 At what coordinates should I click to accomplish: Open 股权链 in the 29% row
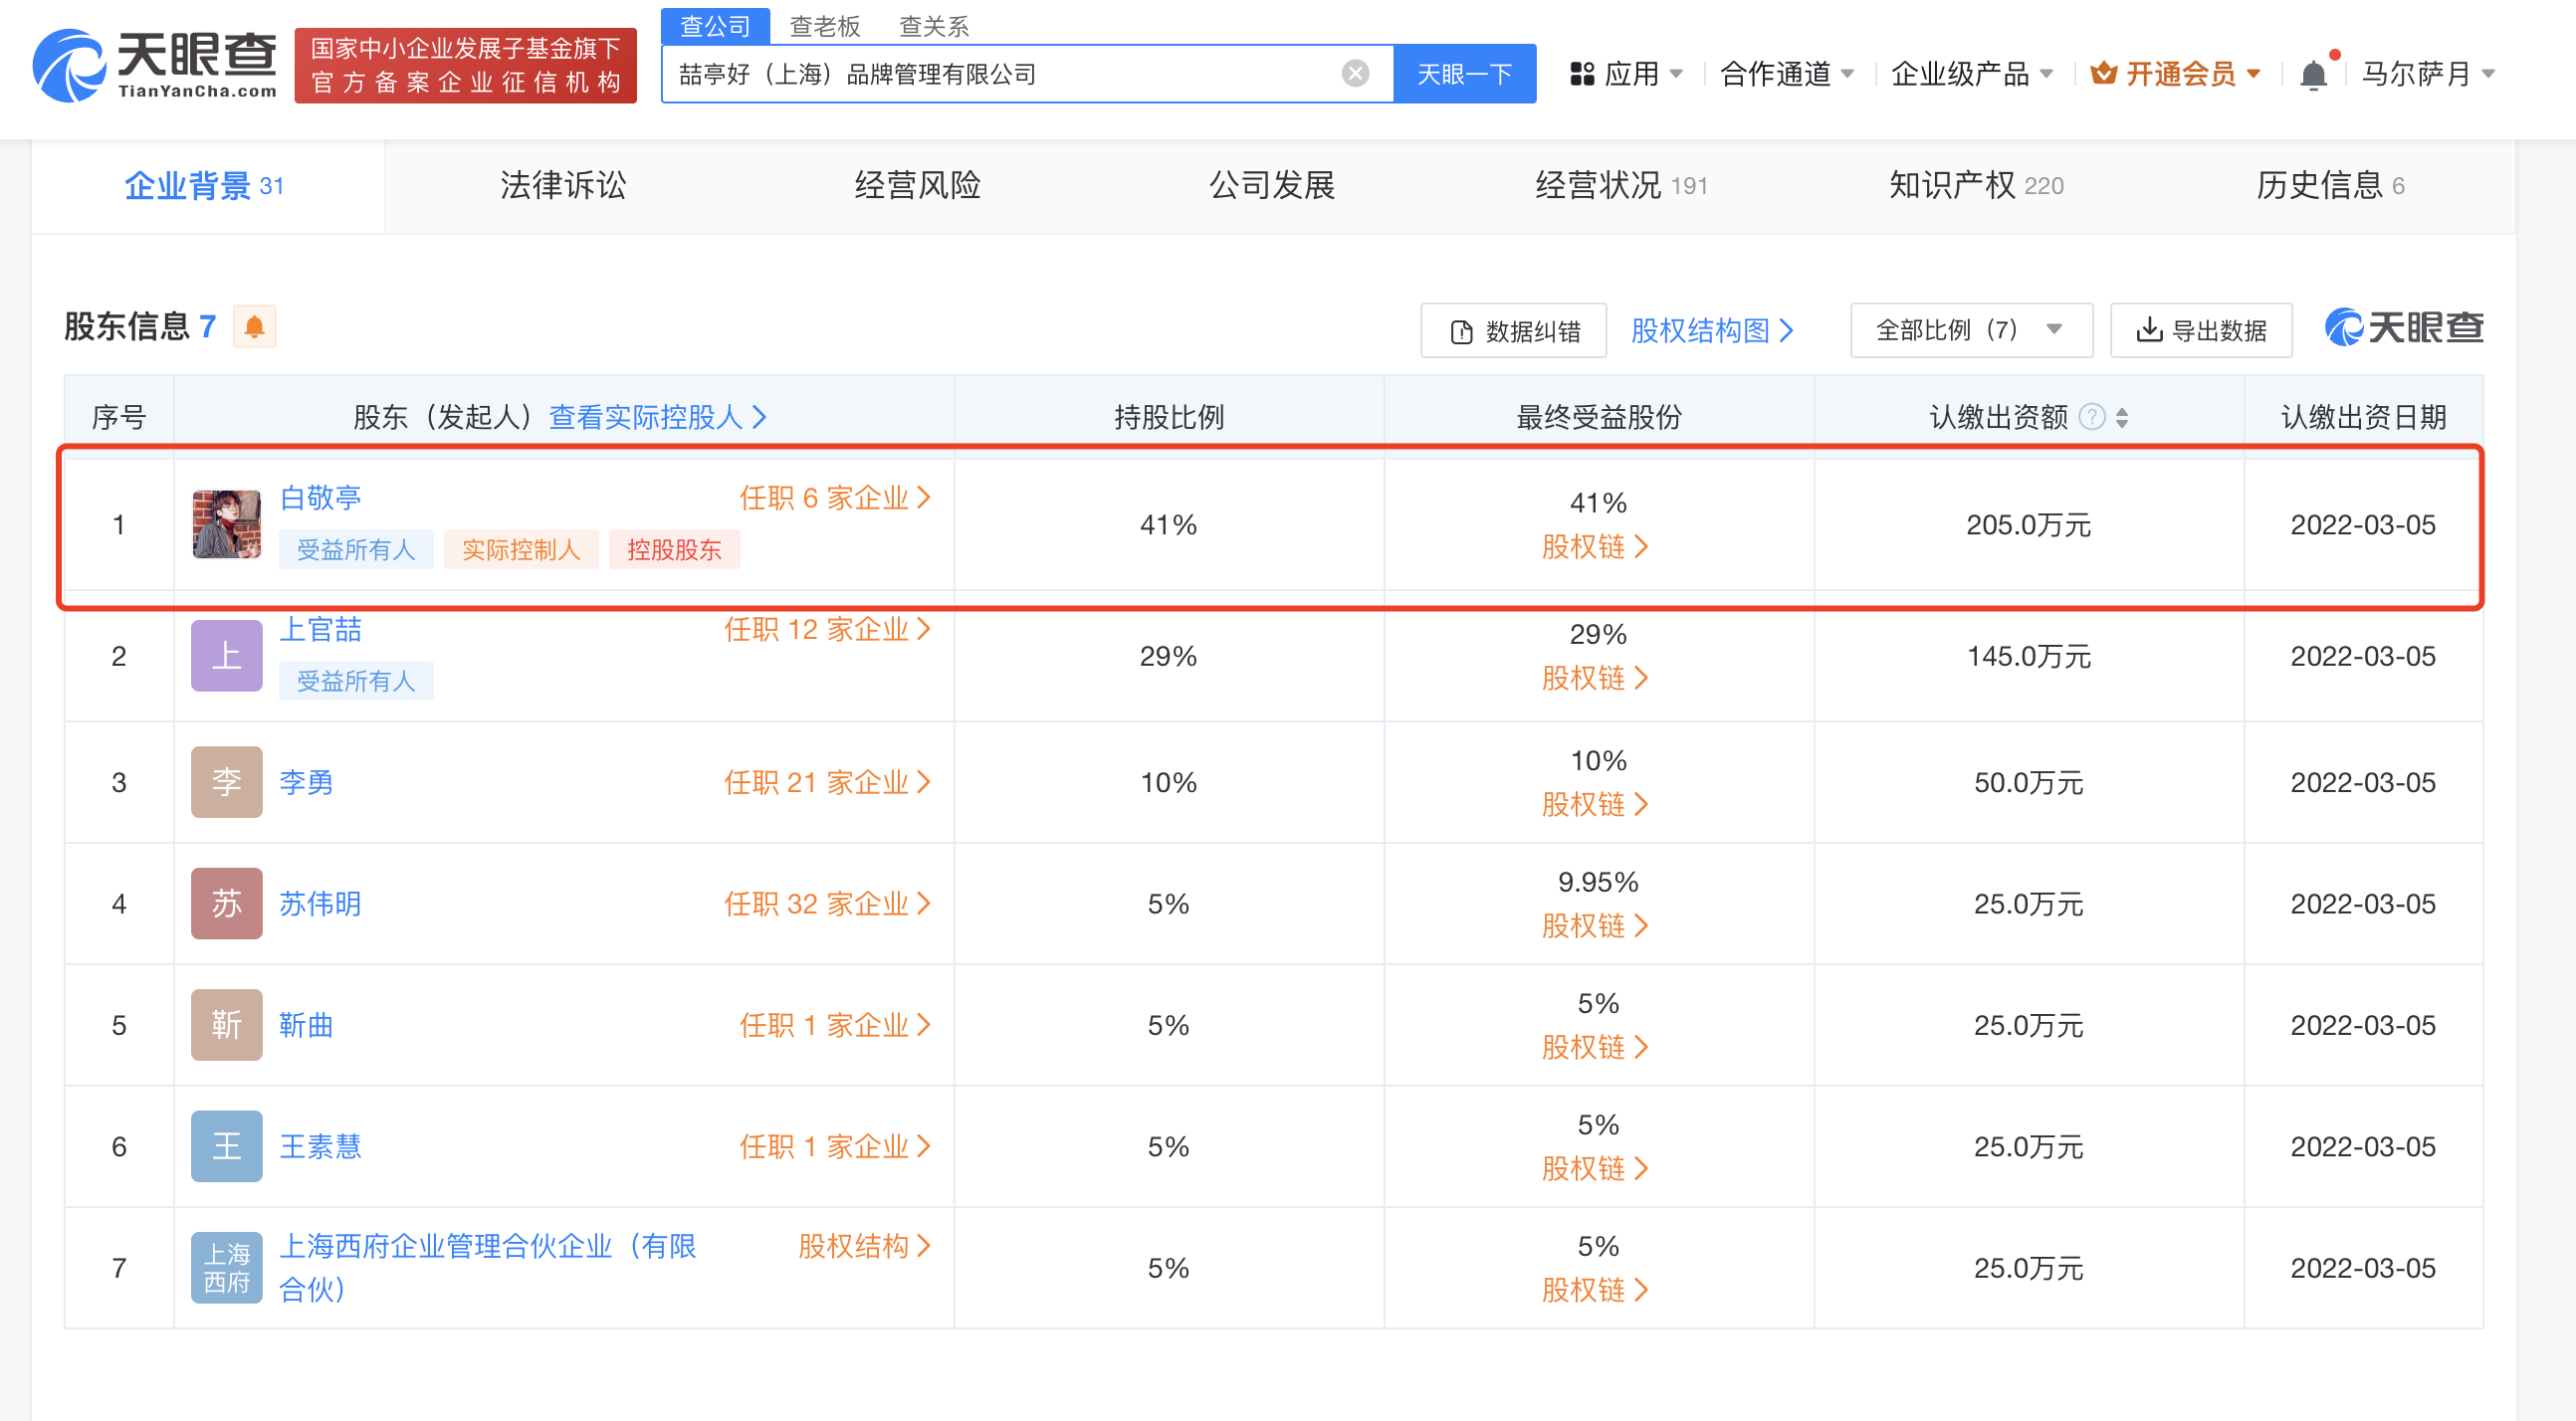pyautogui.click(x=1595, y=679)
